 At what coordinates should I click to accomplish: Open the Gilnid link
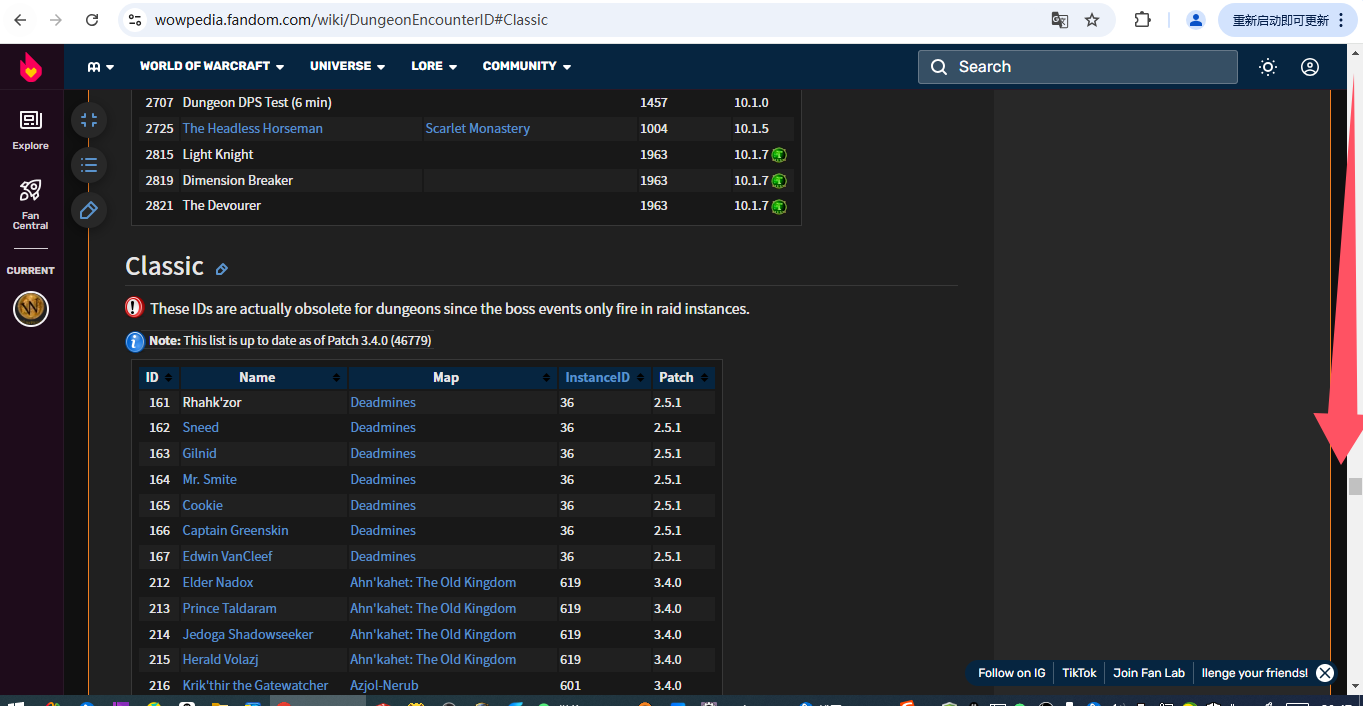(199, 454)
